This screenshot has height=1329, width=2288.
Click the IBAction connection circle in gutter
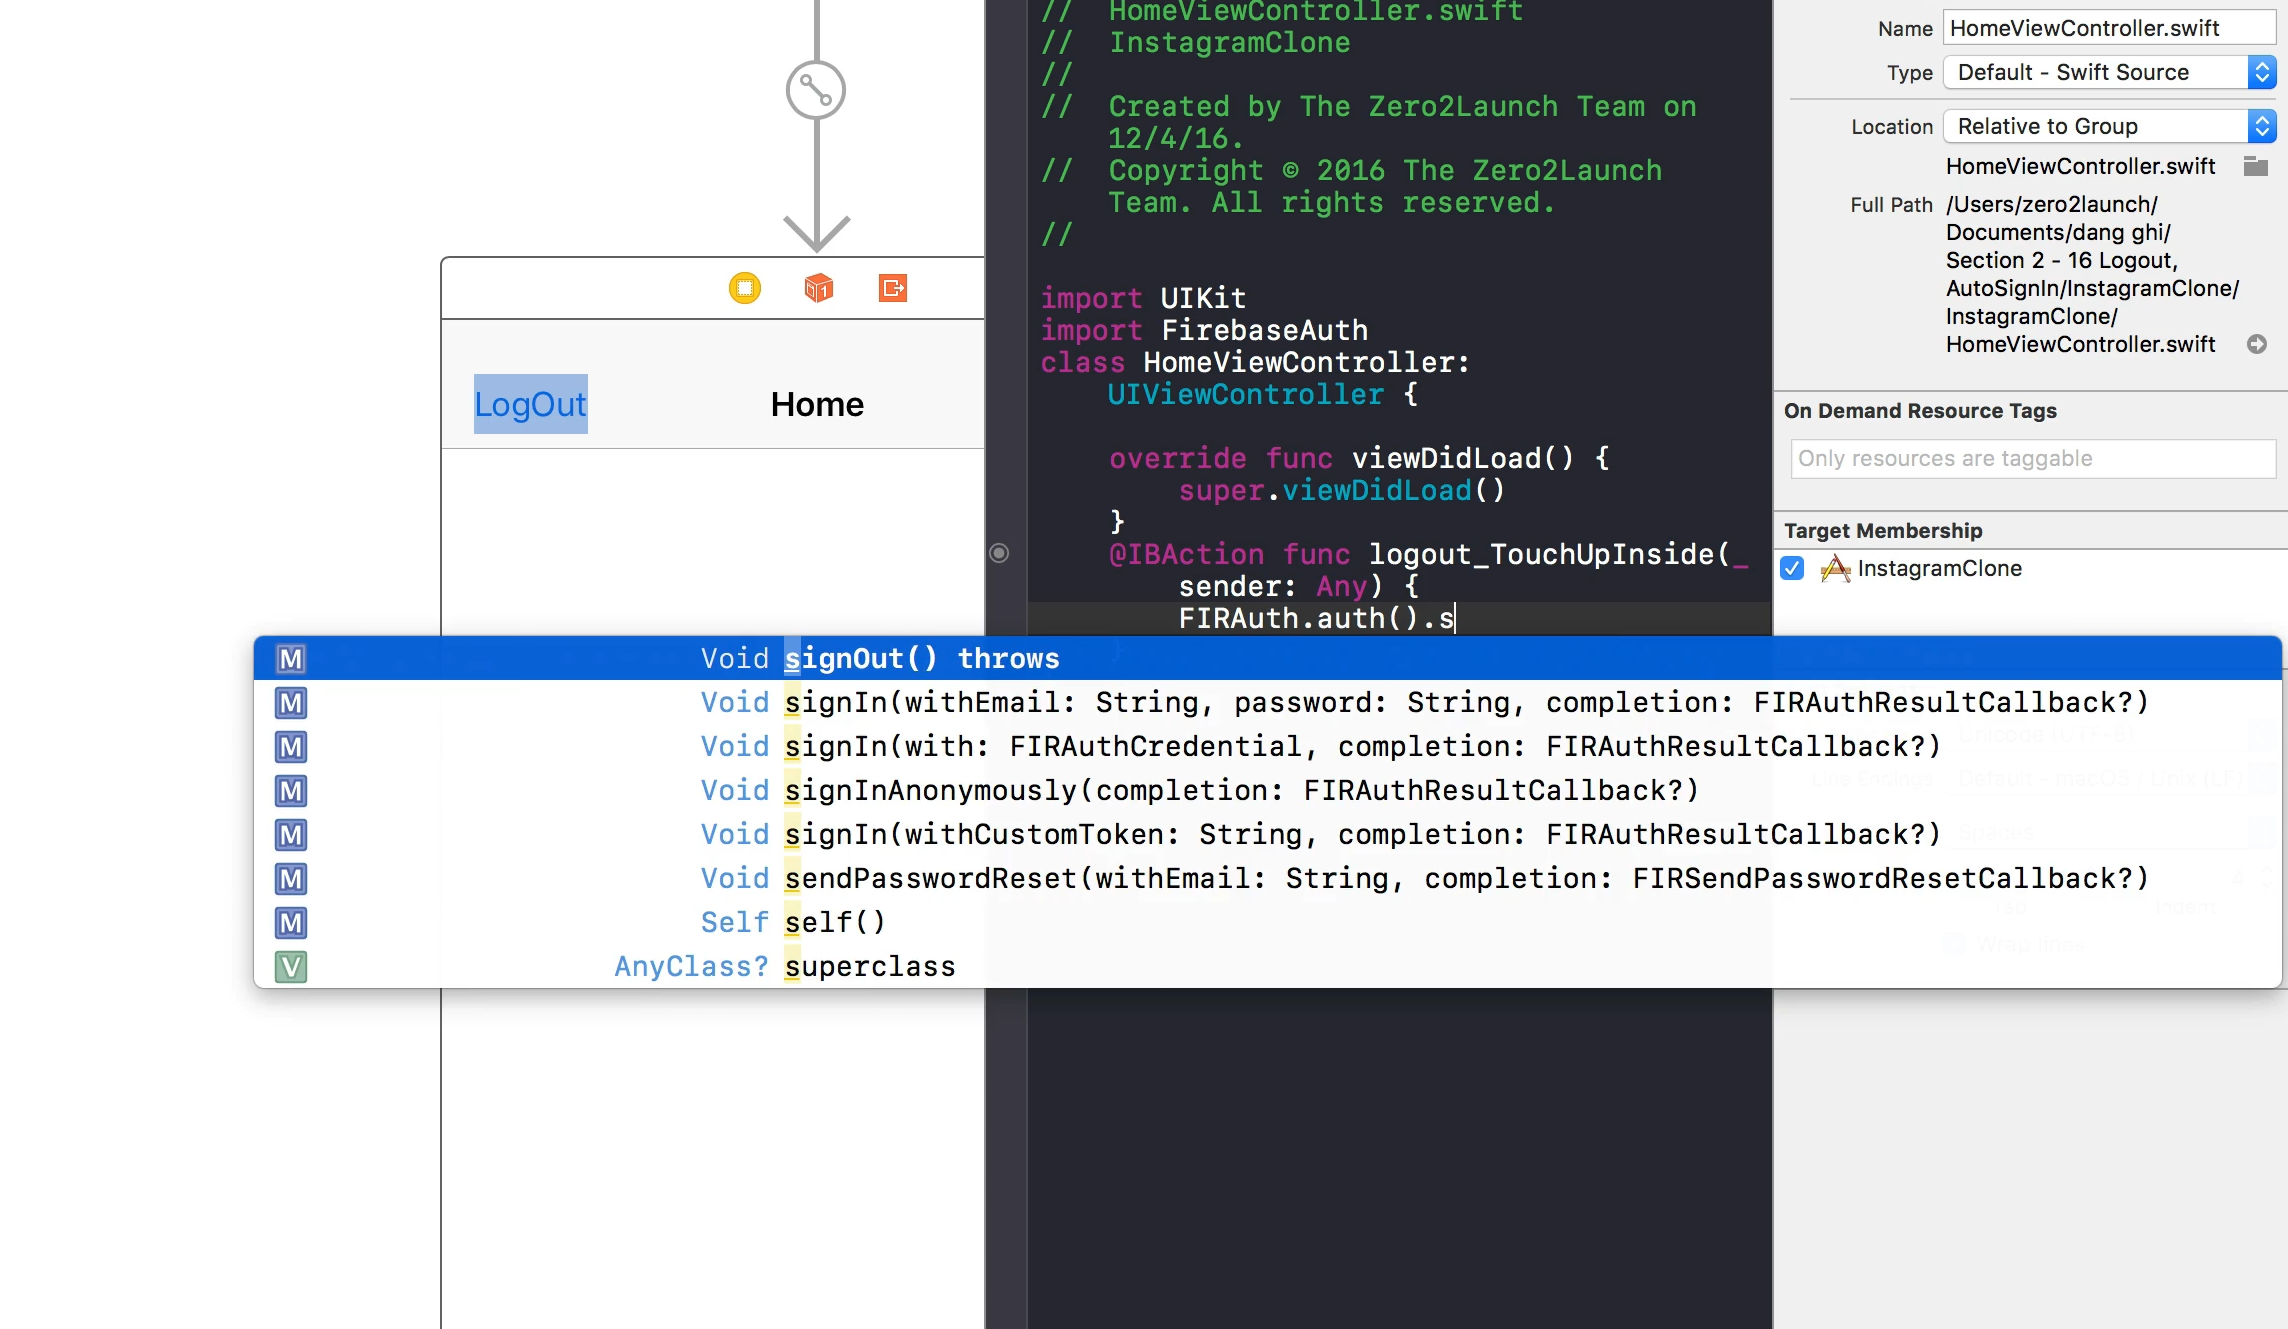pos(999,553)
